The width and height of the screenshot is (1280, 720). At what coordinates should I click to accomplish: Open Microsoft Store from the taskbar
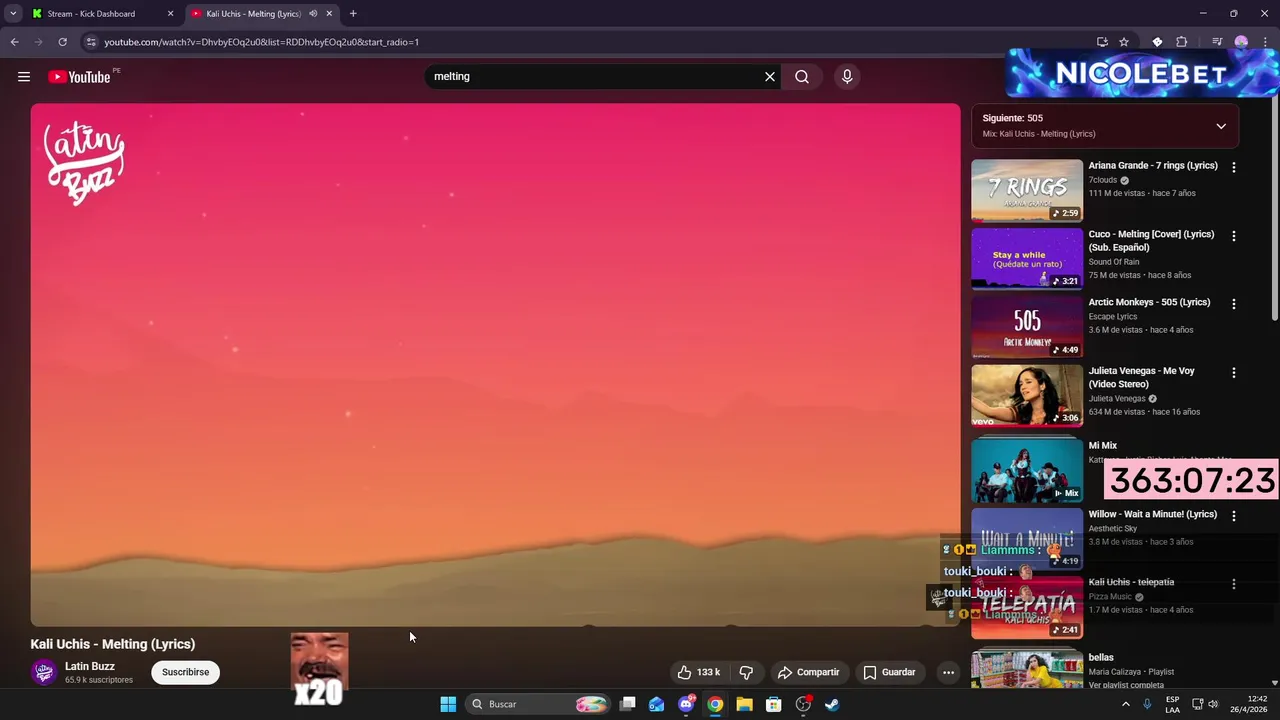coord(773,704)
